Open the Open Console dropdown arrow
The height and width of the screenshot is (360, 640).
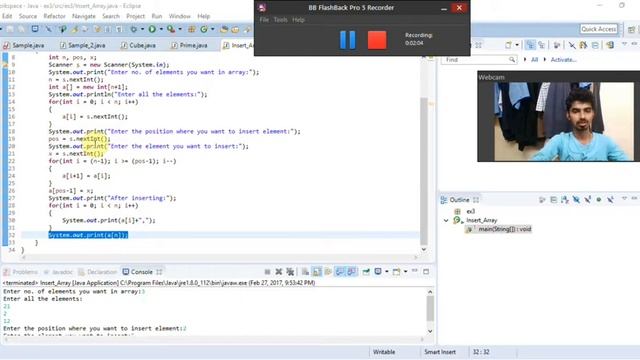pos(405,272)
